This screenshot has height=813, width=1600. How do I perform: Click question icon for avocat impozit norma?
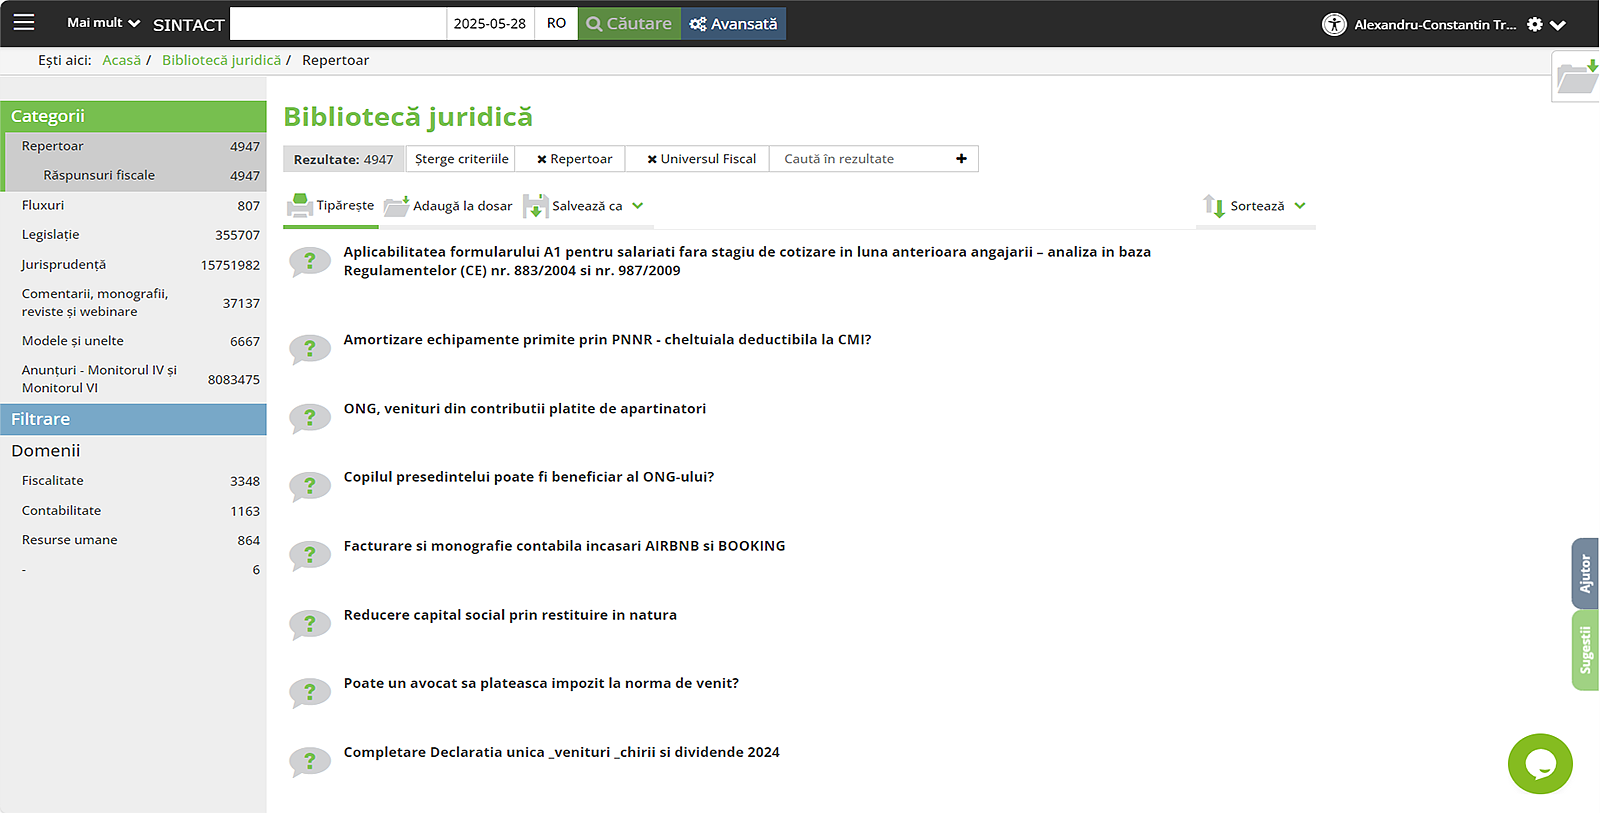310,693
